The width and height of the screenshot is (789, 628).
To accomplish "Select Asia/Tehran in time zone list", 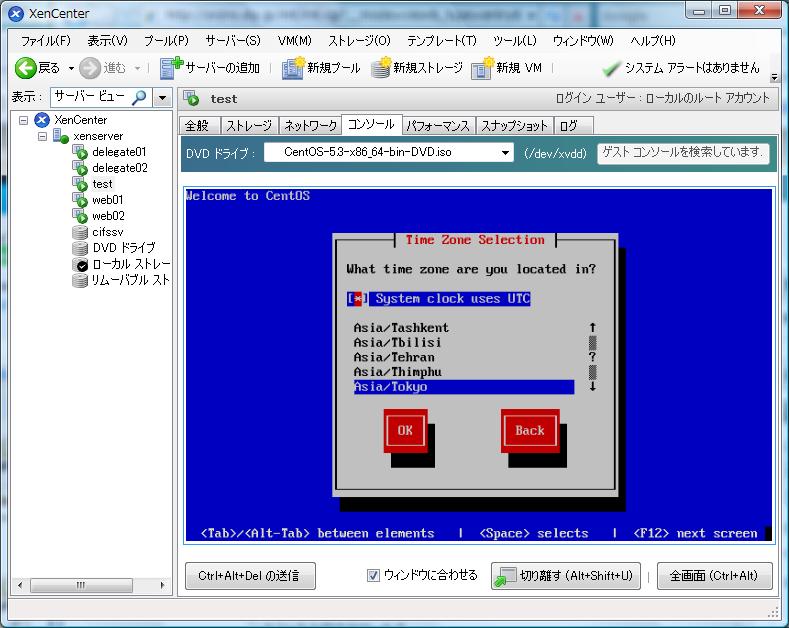I will (x=394, y=357).
